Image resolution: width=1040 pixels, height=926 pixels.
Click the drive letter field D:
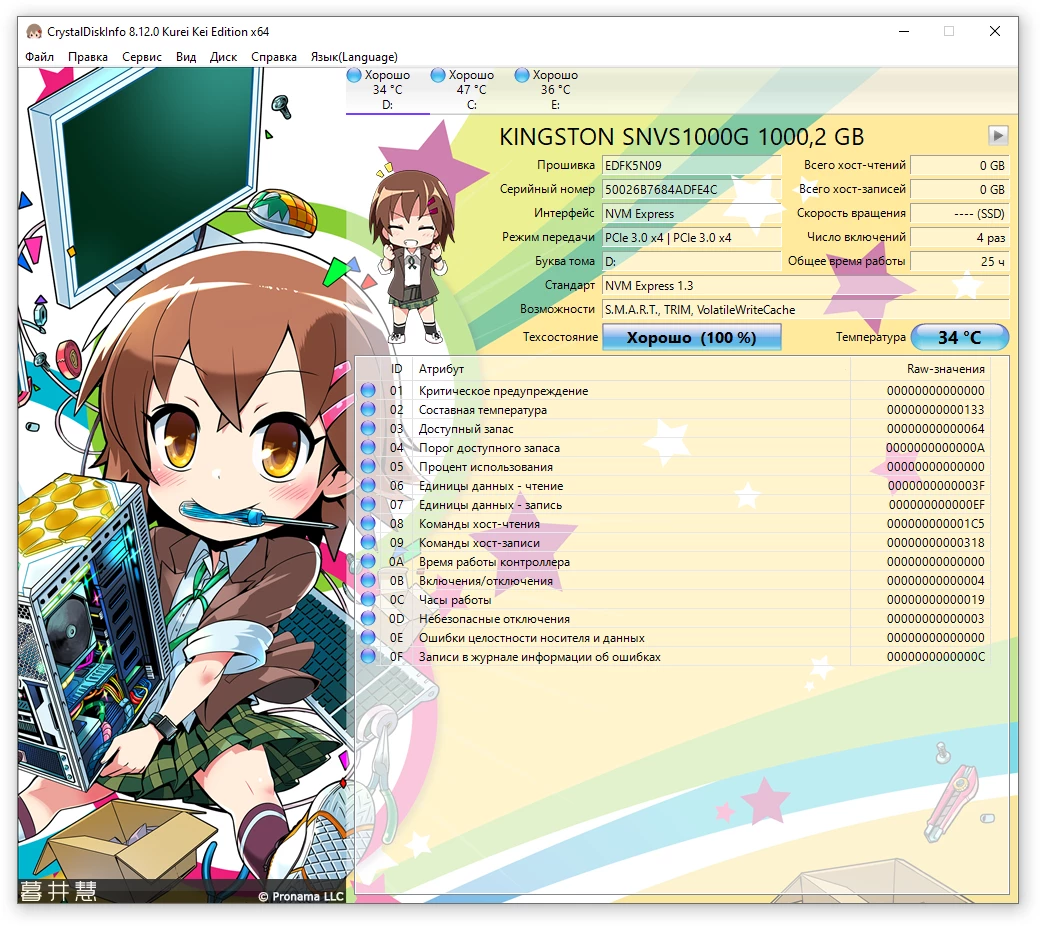coord(691,261)
